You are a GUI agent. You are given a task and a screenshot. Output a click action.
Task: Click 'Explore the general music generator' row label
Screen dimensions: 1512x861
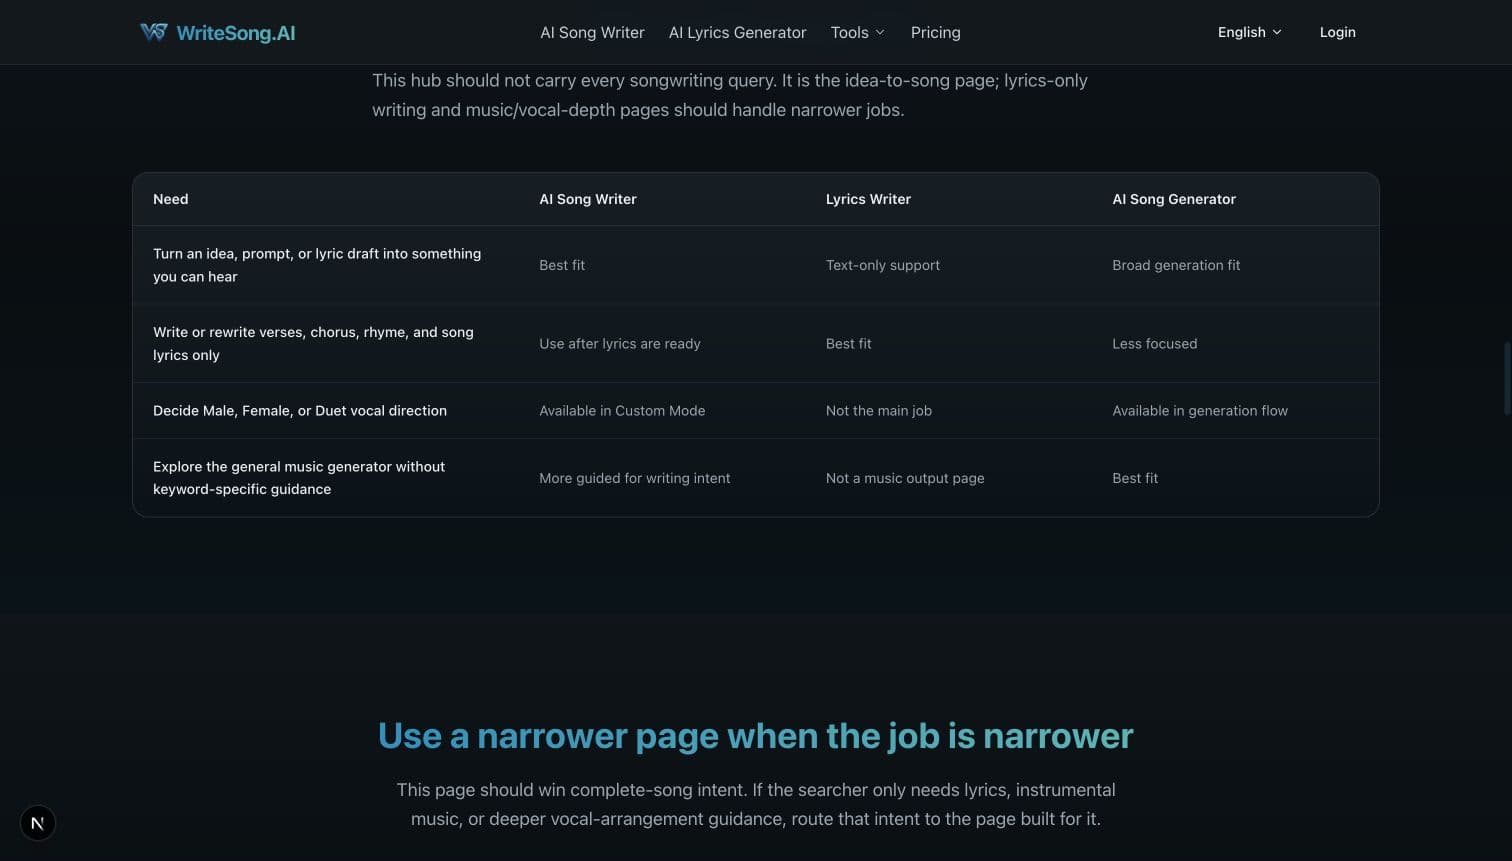point(299,478)
